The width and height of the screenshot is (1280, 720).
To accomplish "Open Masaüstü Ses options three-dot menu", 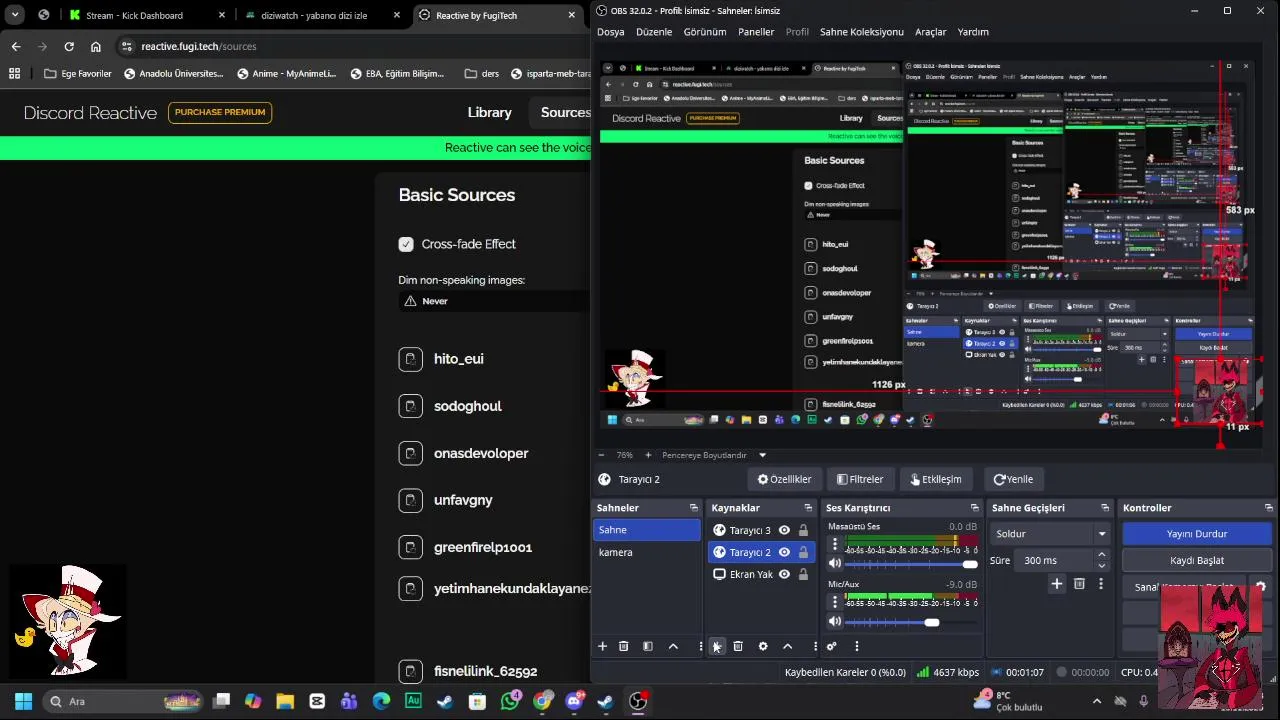I will [835, 544].
